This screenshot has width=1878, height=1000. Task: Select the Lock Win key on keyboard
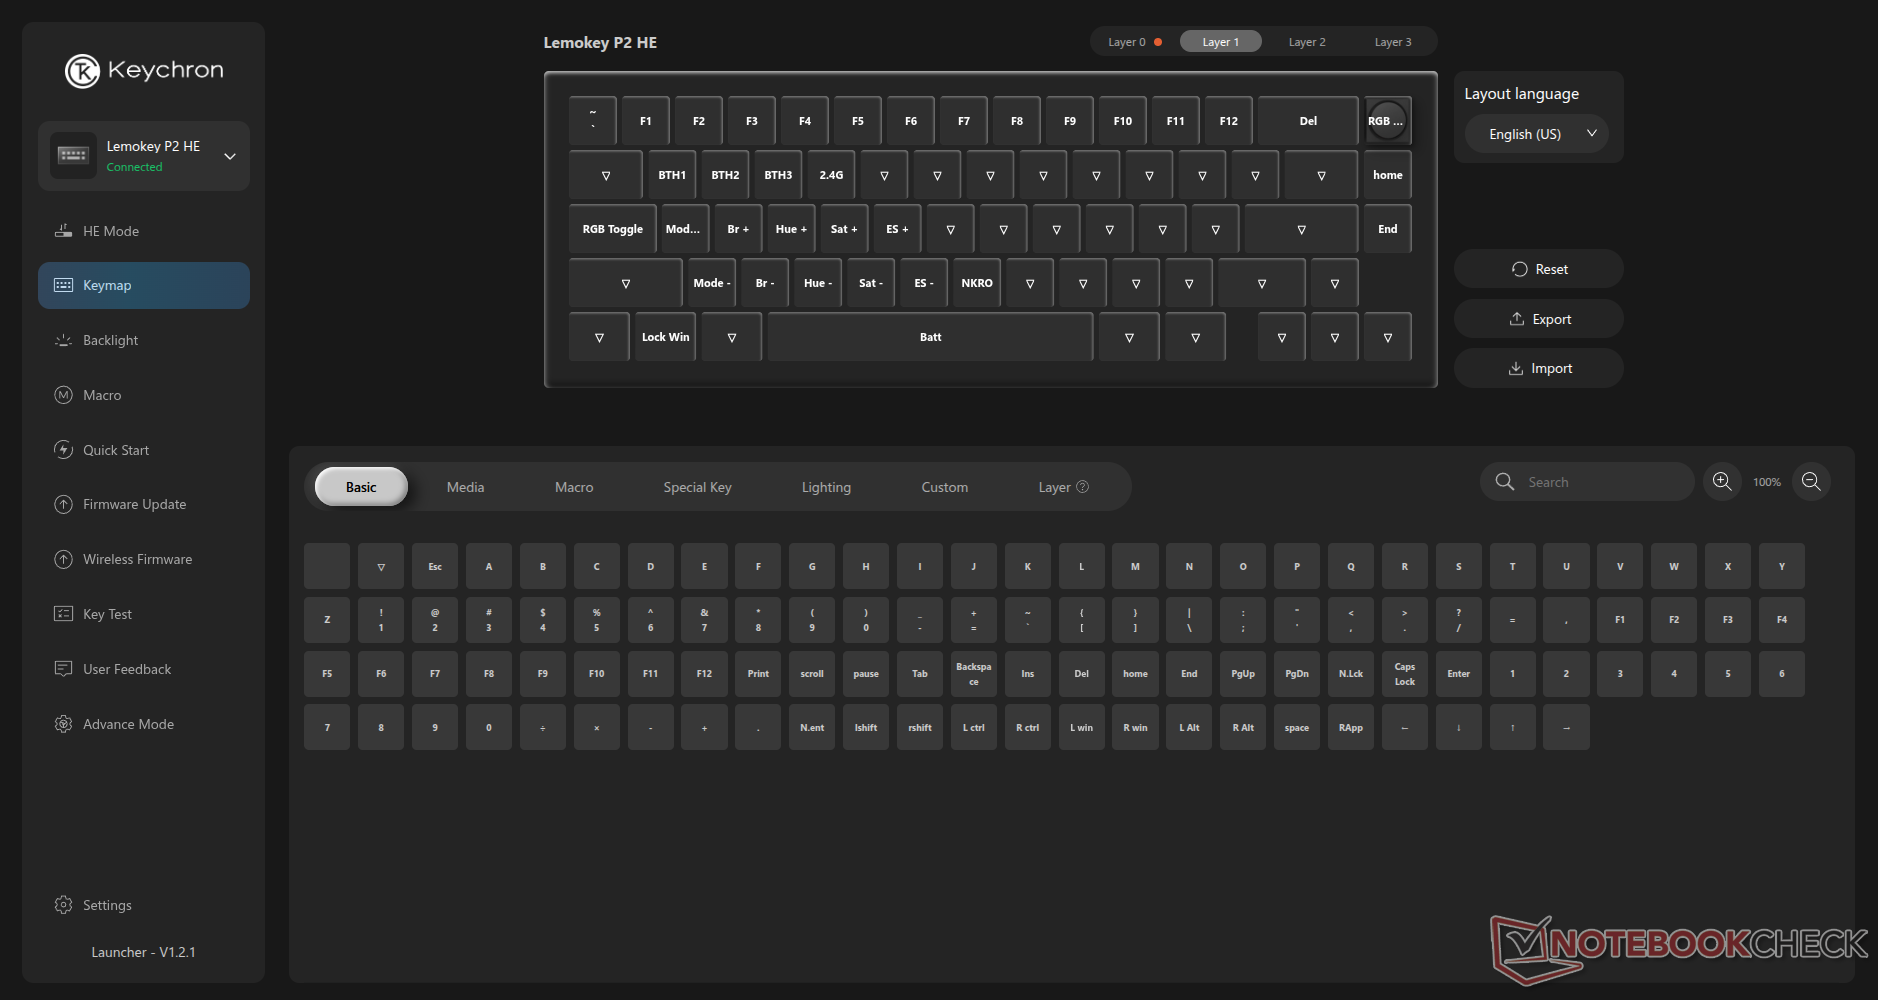[665, 337]
